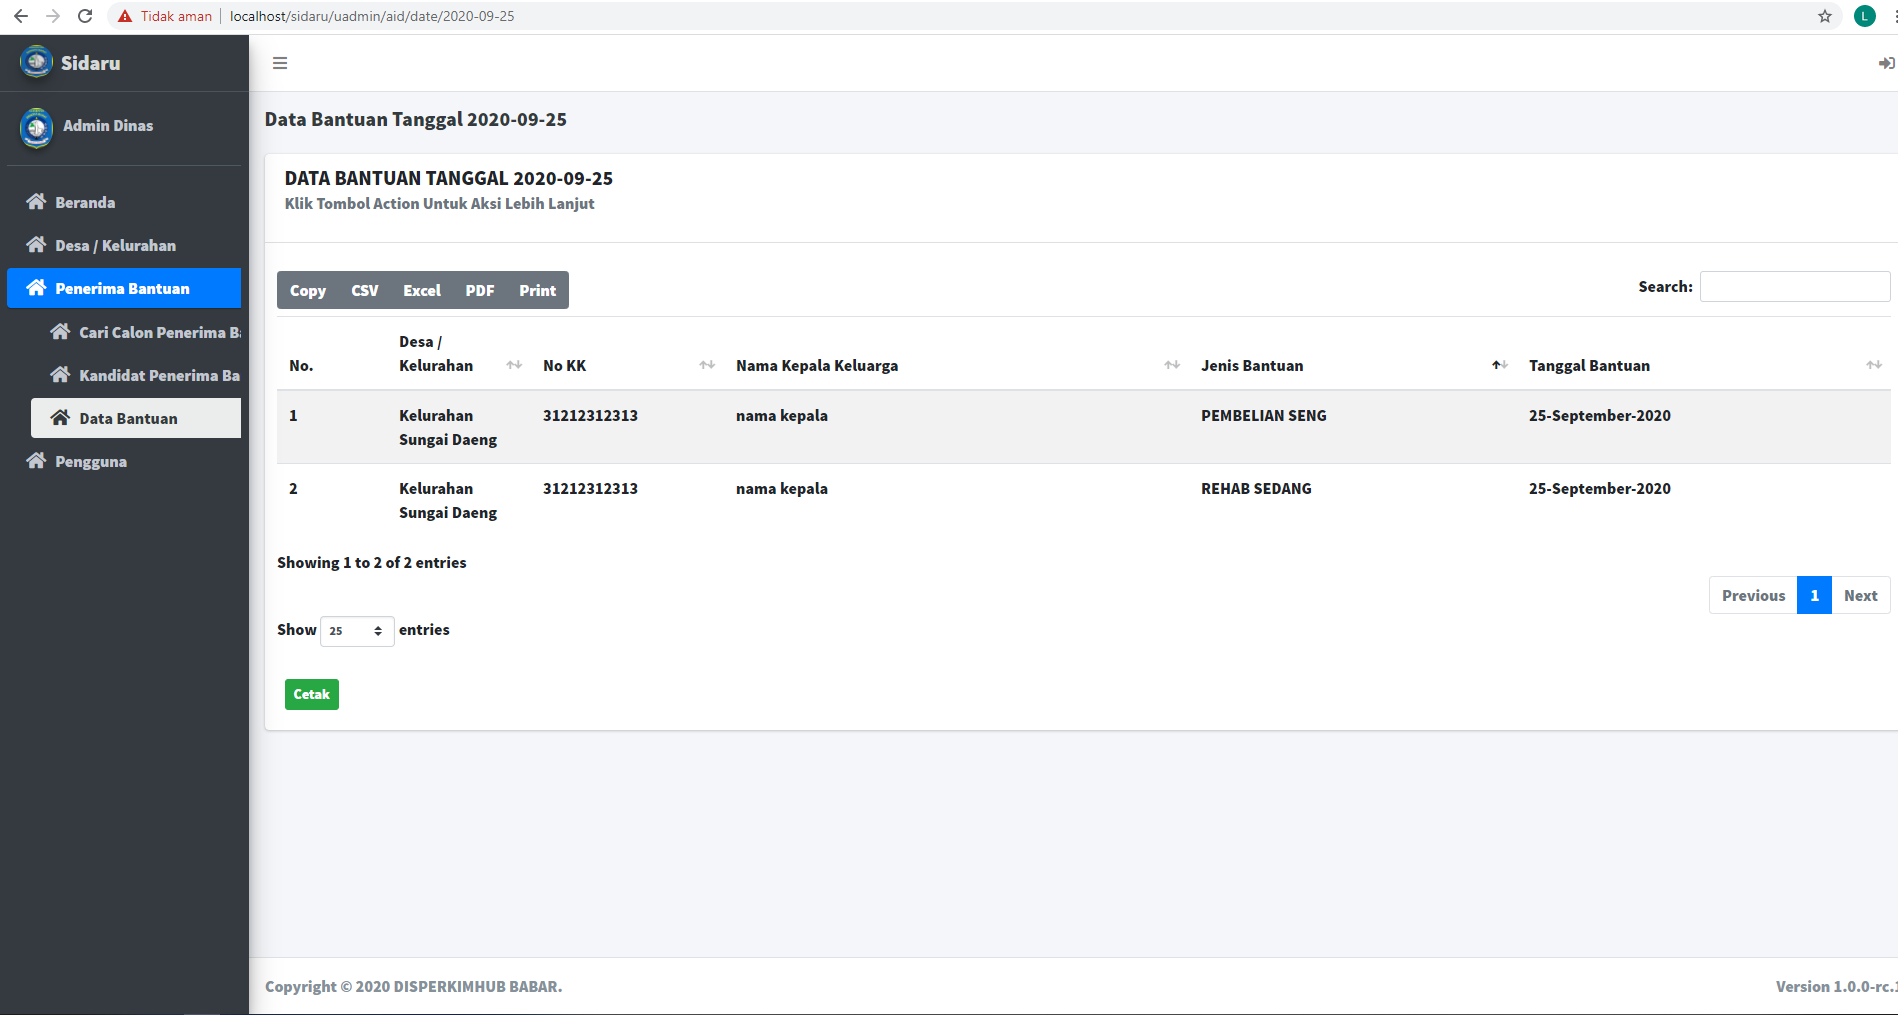The width and height of the screenshot is (1898, 1015).
Task: Go to the Next pagination page
Action: click(x=1860, y=595)
